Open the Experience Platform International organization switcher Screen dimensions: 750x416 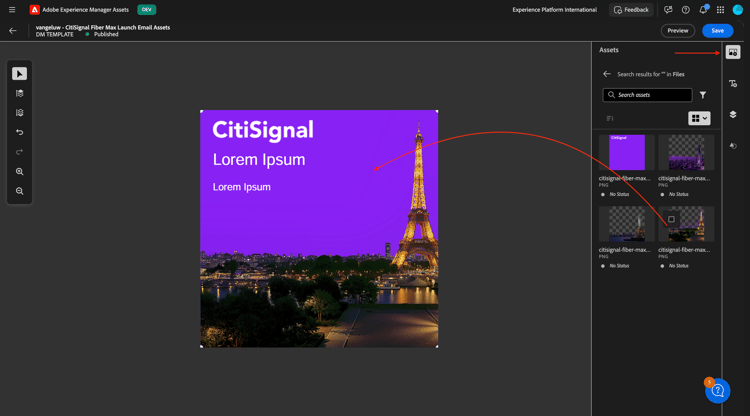tap(554, 10)
